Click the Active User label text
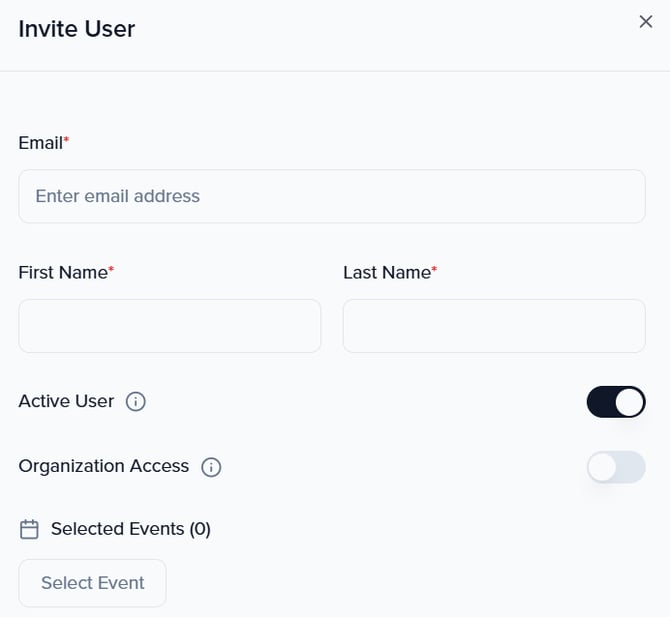The width and height of the screenshot is (670, 617). pos(66,401)
